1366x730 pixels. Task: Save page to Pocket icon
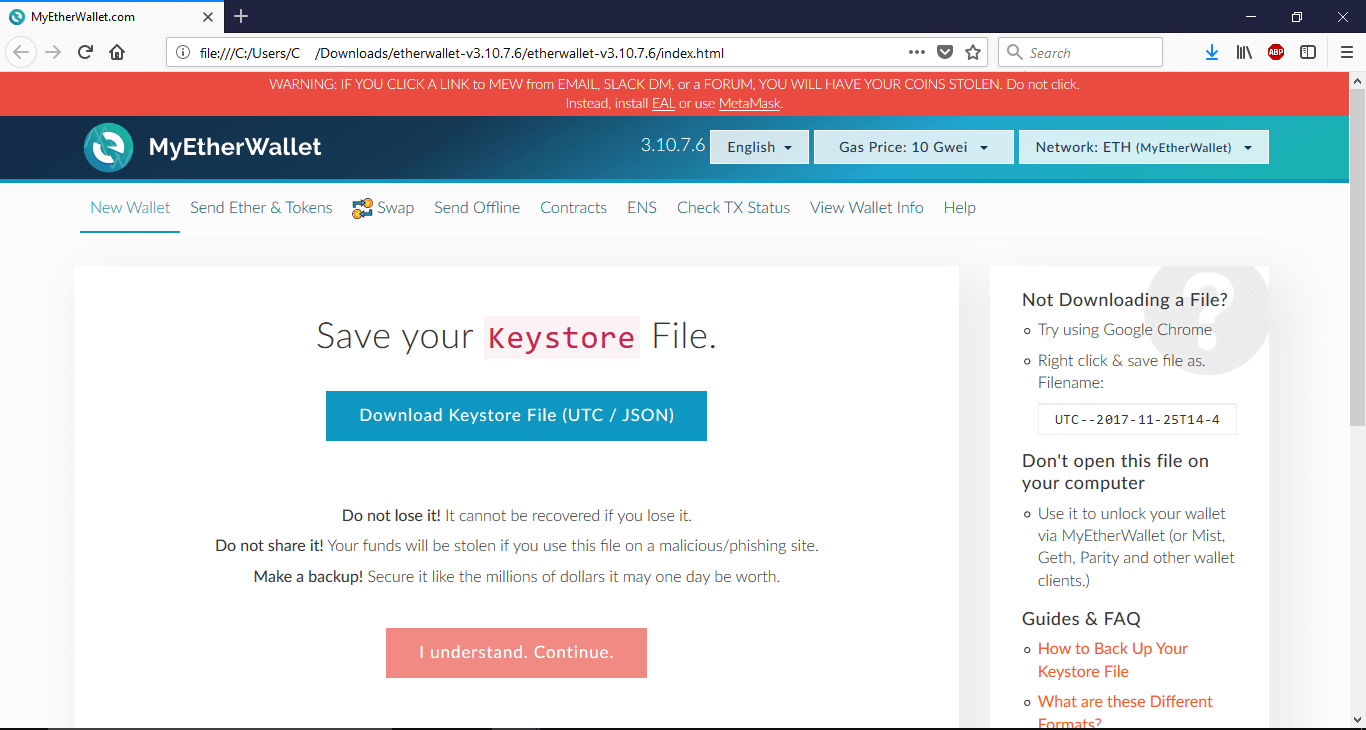(945, 53)
